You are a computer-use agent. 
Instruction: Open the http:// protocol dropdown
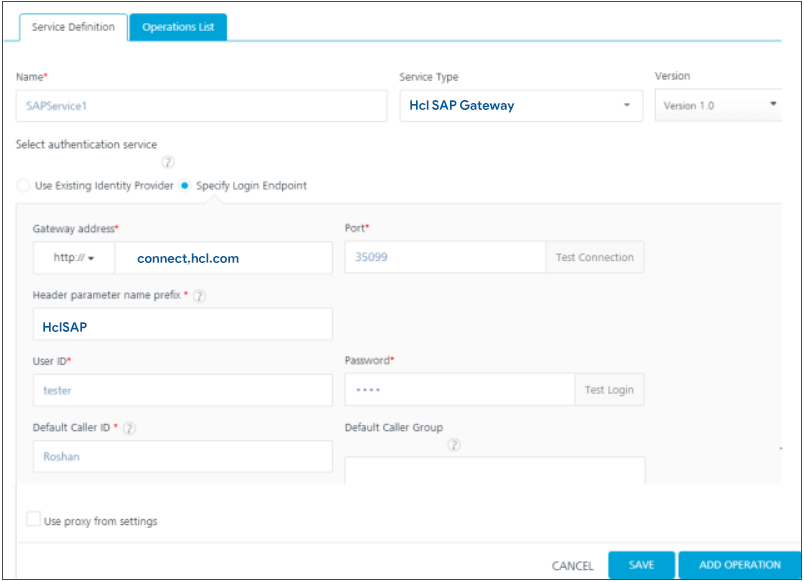click(73, 258)
